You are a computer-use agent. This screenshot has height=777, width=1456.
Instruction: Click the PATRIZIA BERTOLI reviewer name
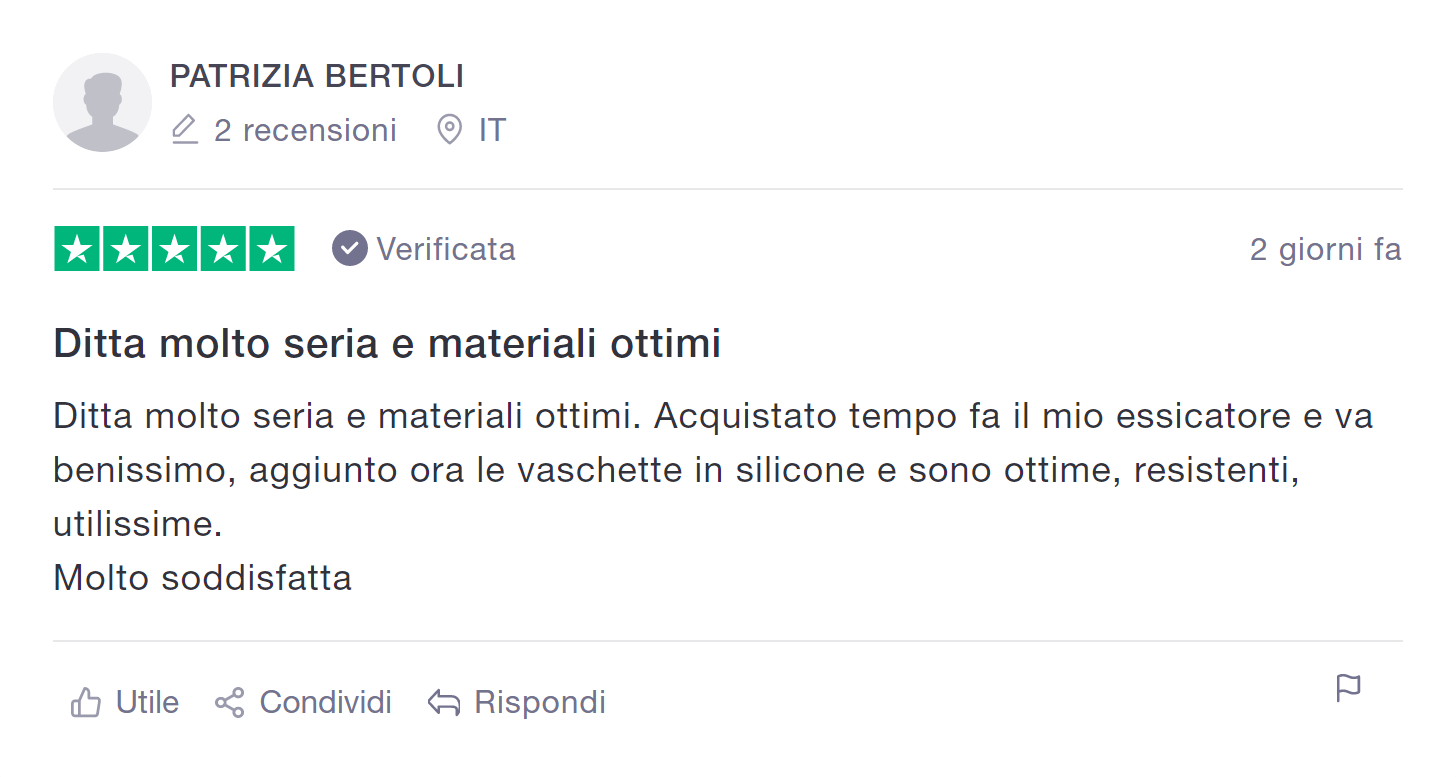(317, 76)
